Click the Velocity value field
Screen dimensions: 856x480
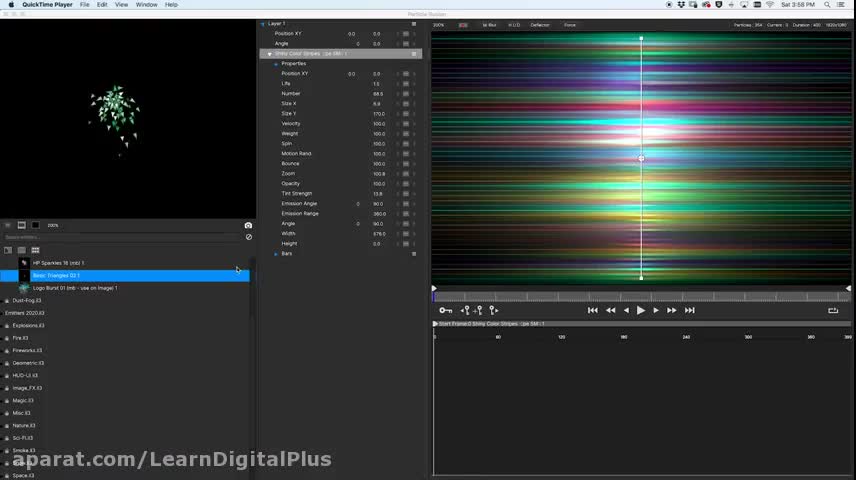[378, 124]
